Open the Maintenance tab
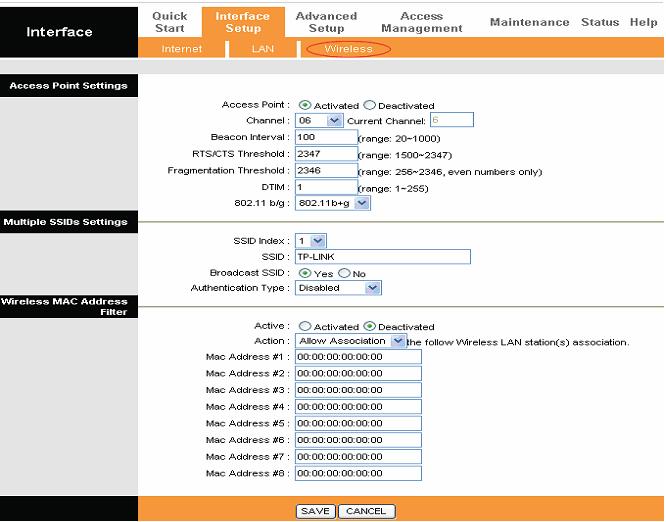 pos(529,22)
